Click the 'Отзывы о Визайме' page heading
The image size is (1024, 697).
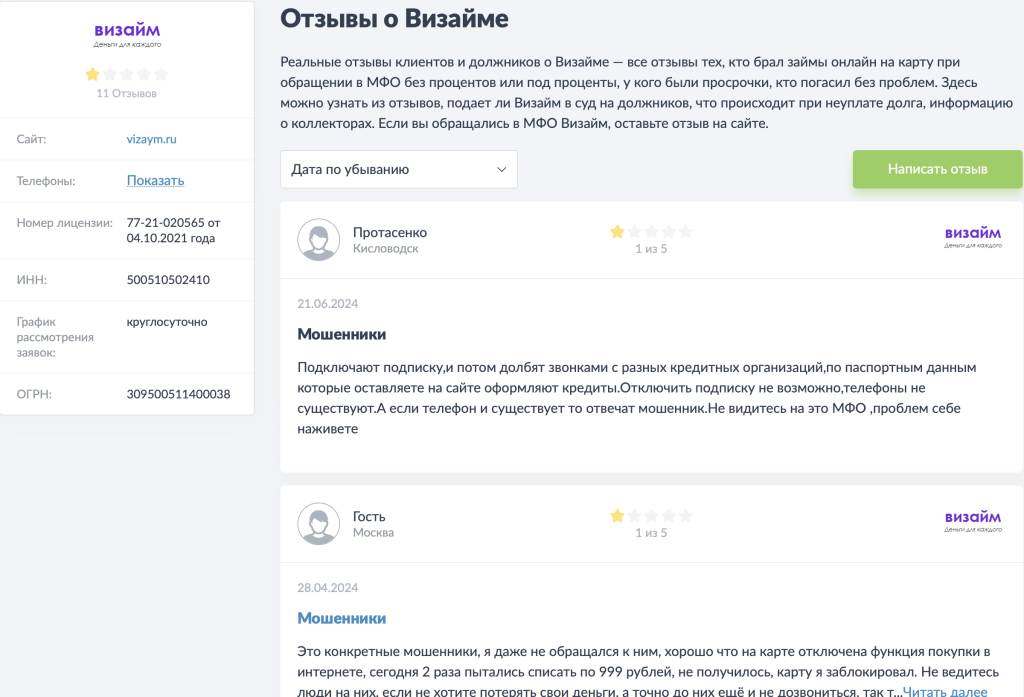(x=394, y=18)
